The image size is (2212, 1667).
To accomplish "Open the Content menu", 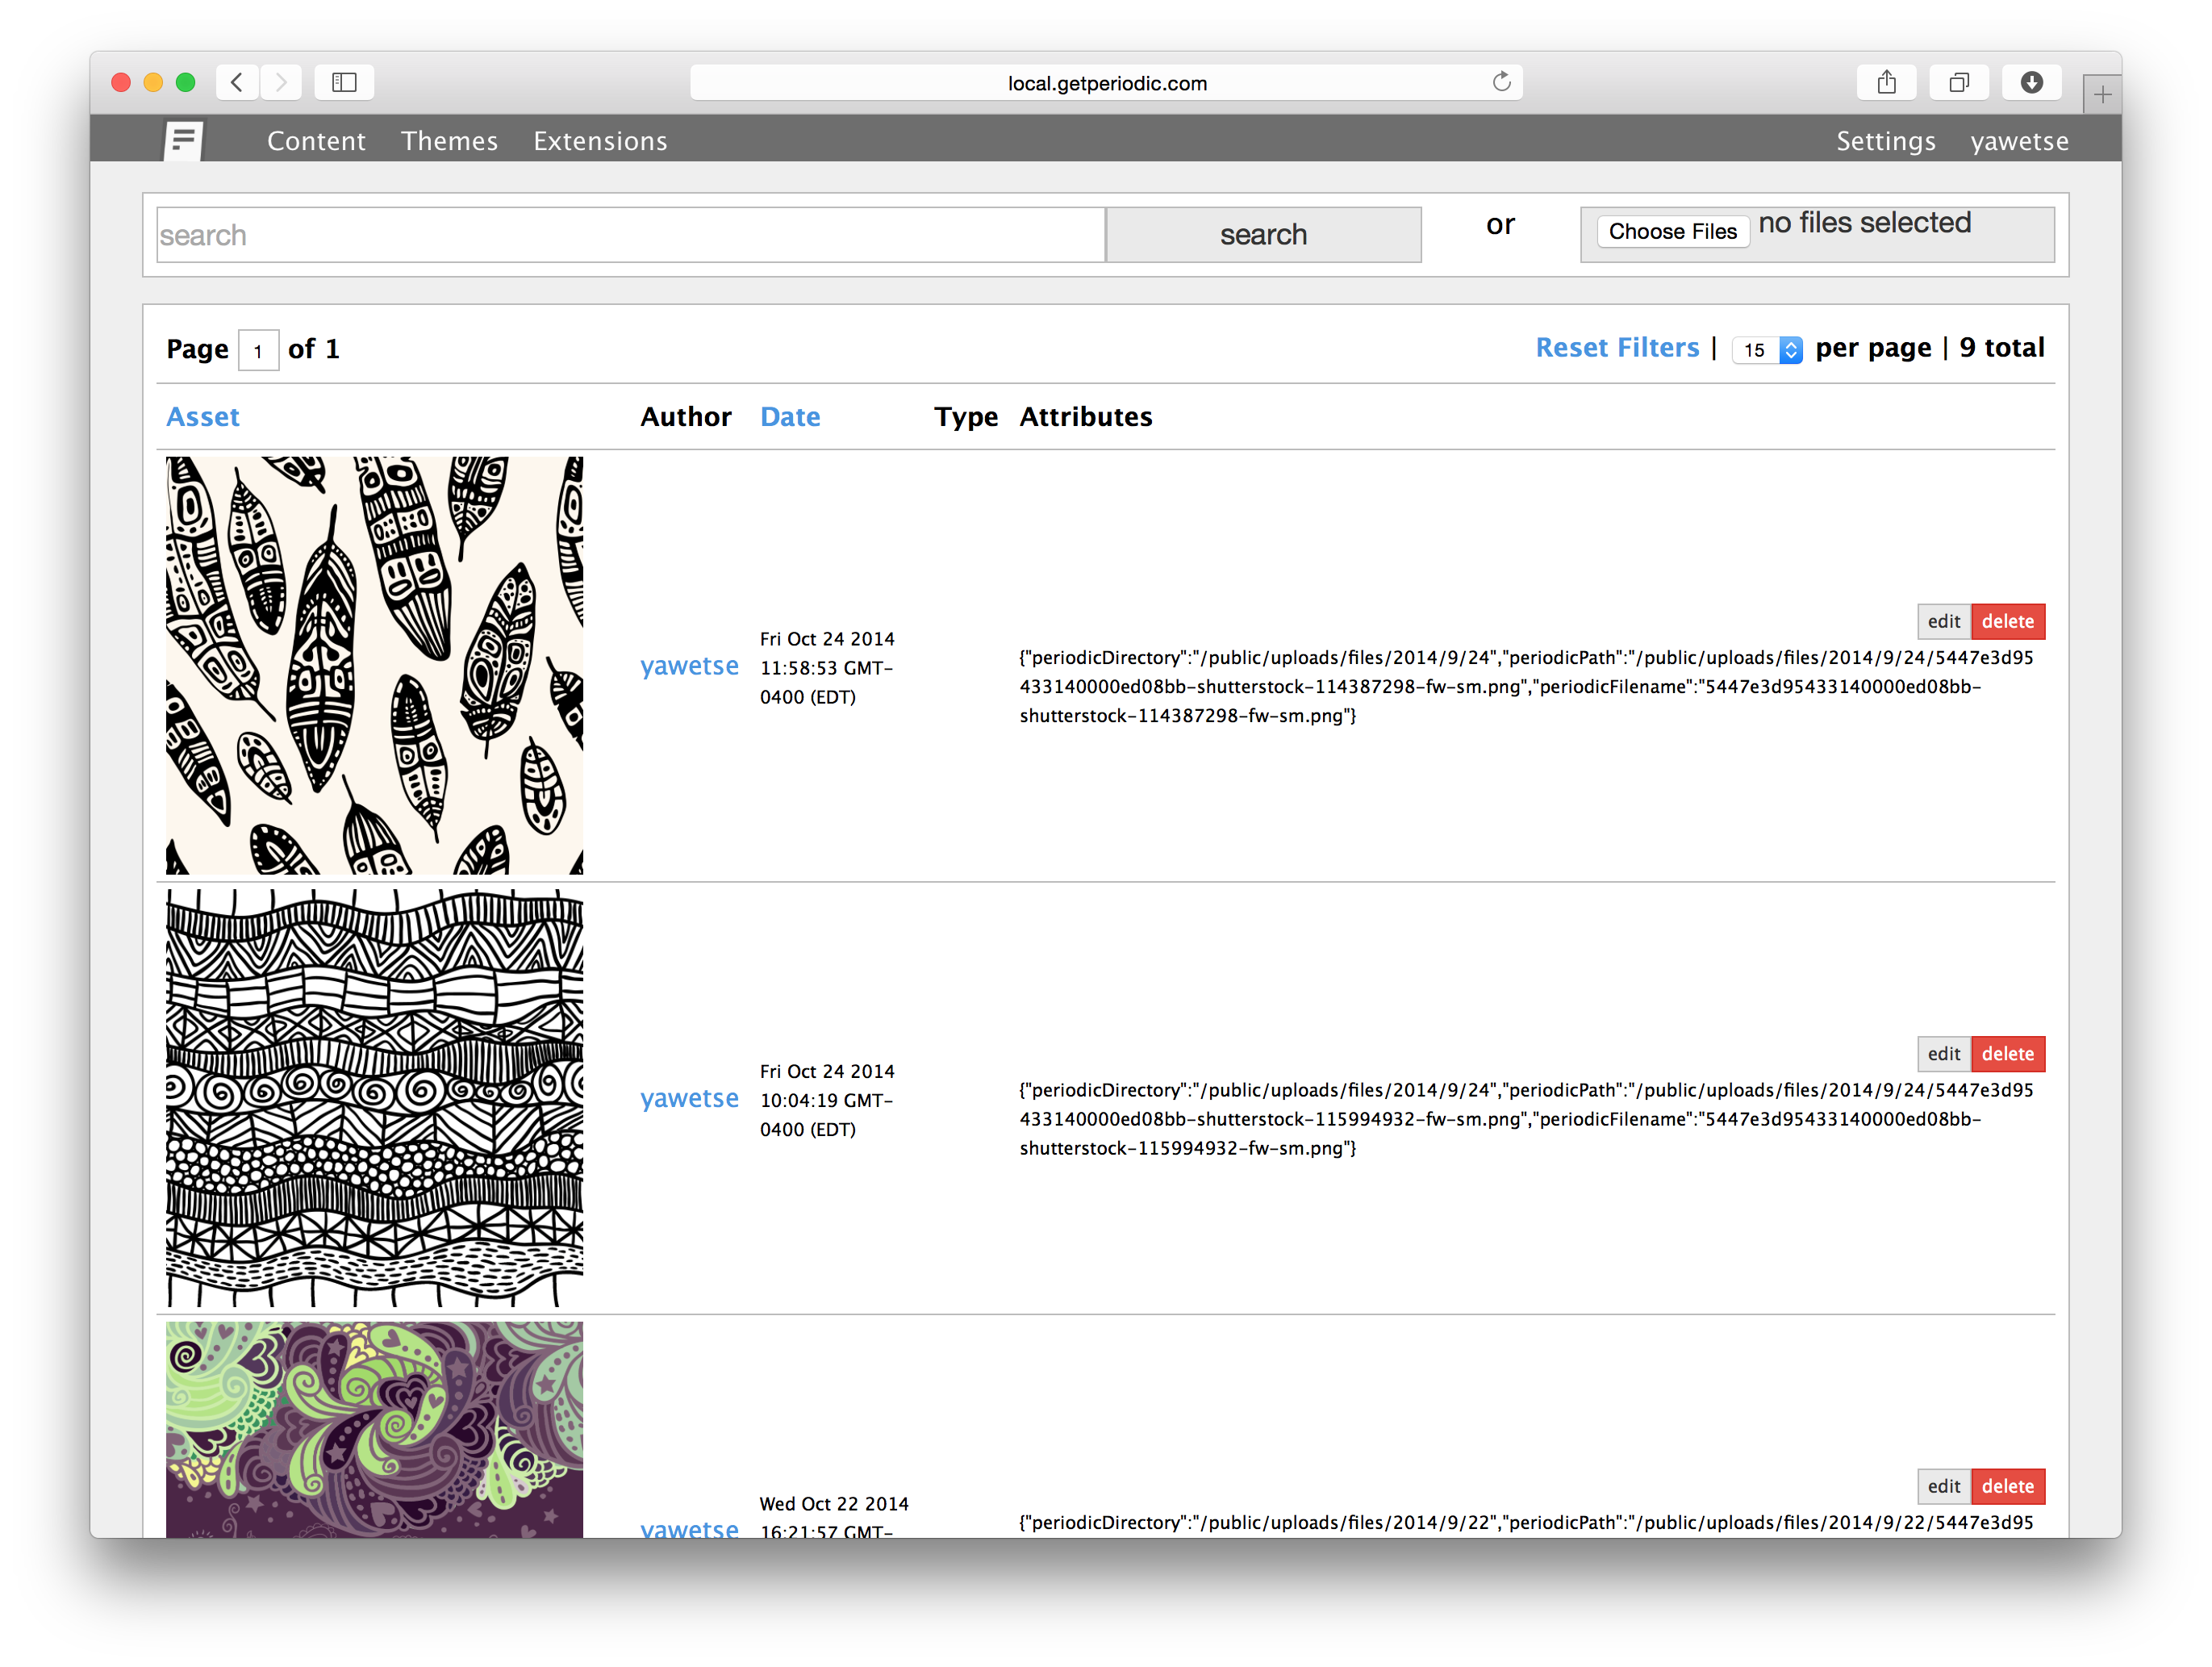I will [x=316, y=141].
